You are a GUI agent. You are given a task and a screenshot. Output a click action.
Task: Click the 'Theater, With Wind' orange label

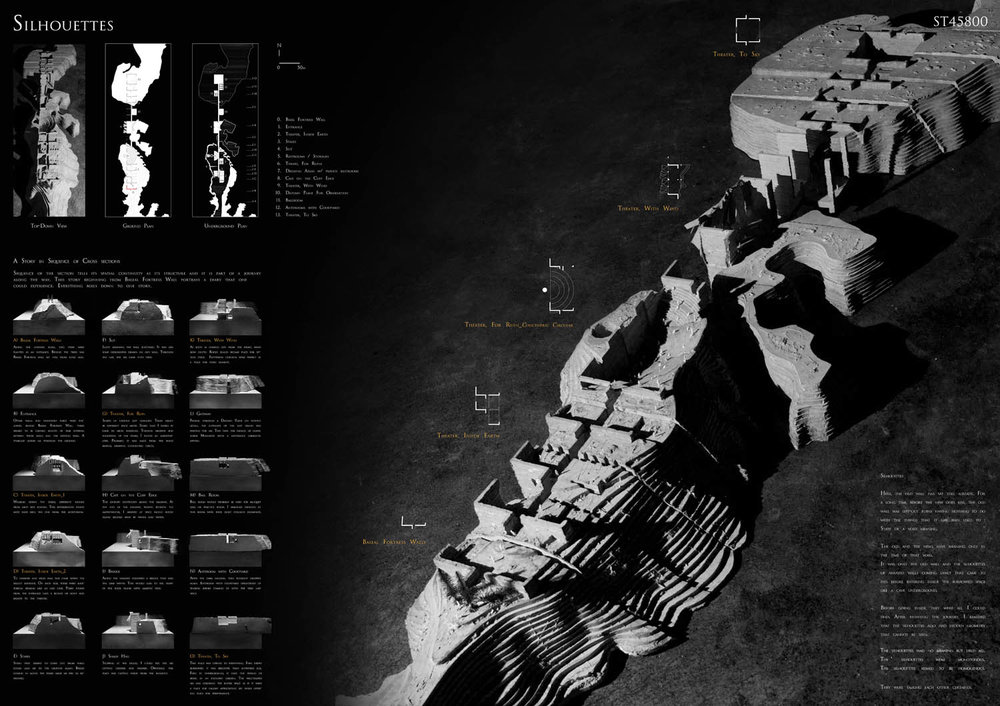pos(648,208)
